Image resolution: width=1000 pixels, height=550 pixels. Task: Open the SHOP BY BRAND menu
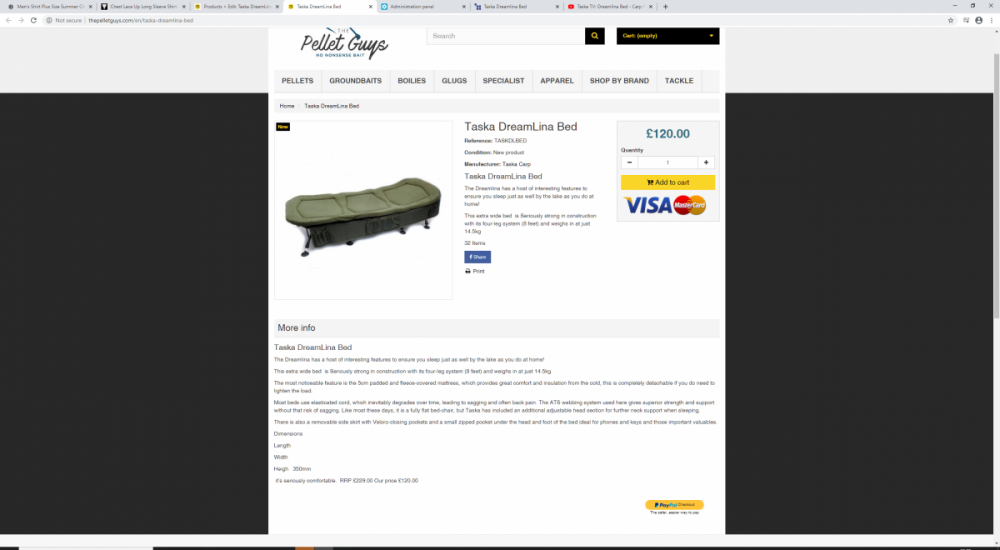(619, 81)
